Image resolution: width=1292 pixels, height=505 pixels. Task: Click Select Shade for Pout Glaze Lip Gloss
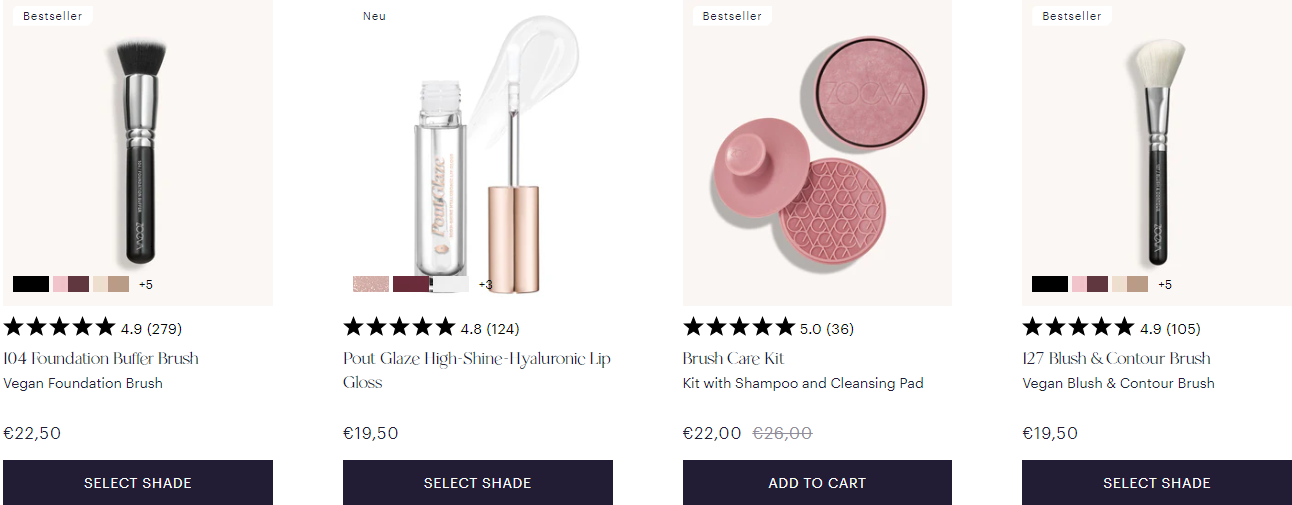478,482
